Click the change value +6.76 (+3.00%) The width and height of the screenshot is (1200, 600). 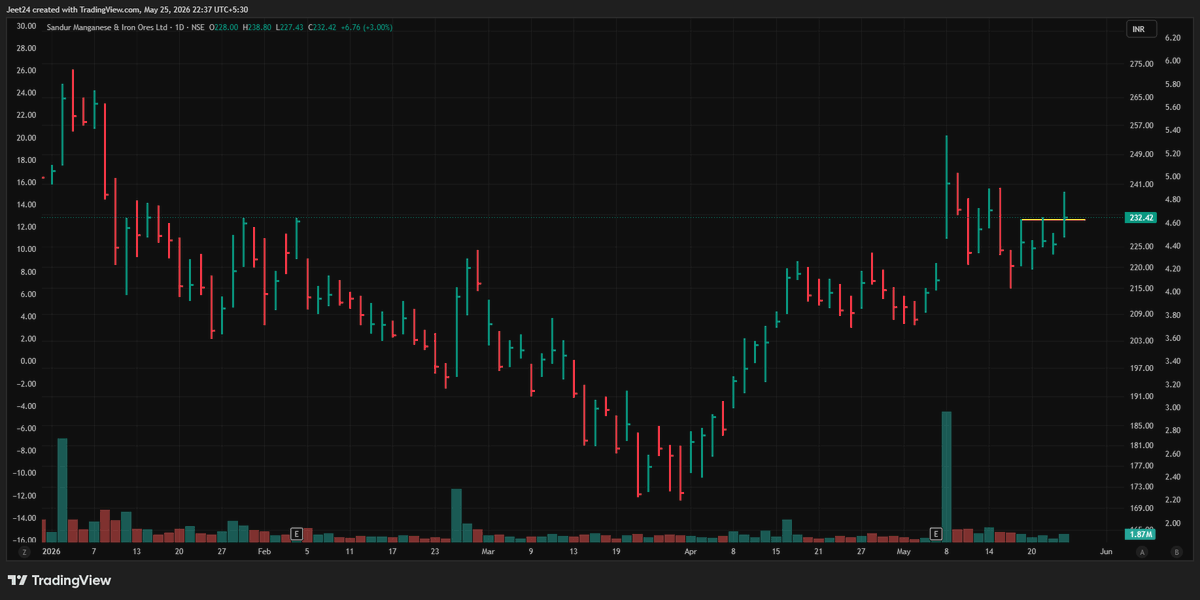367,27
